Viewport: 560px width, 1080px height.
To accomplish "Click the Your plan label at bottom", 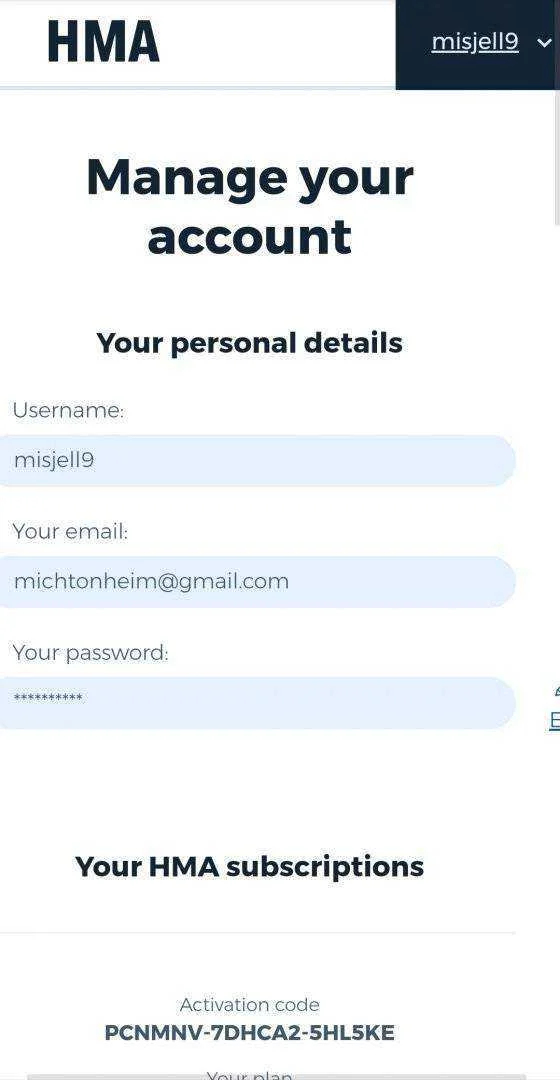I will coord(249,1075).
